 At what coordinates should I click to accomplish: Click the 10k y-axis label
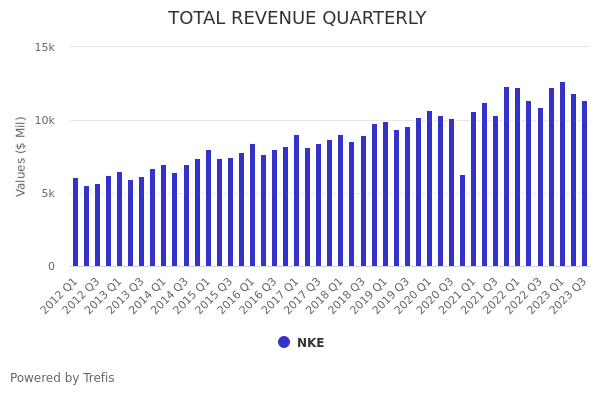[44, 120]
